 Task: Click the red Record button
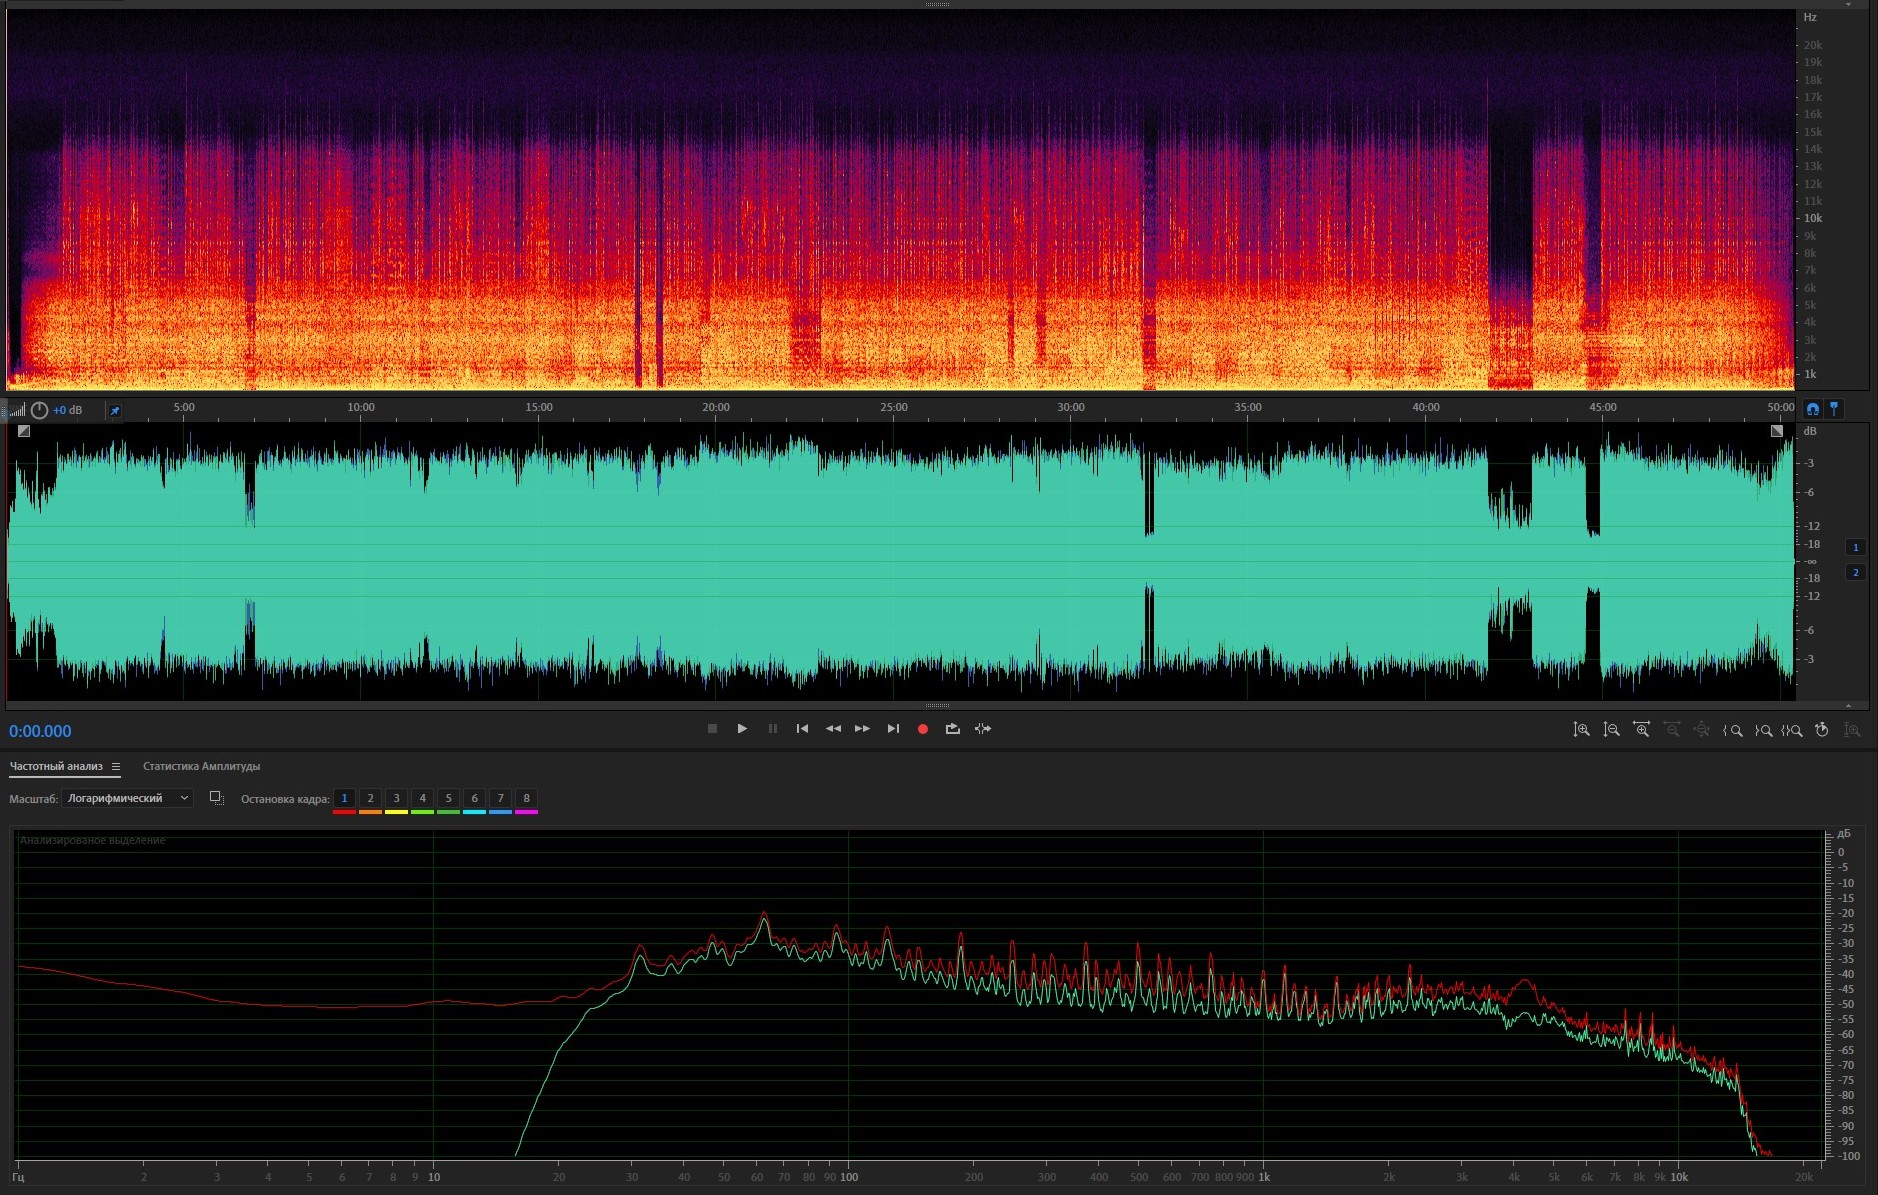click(x=923, y=729)
